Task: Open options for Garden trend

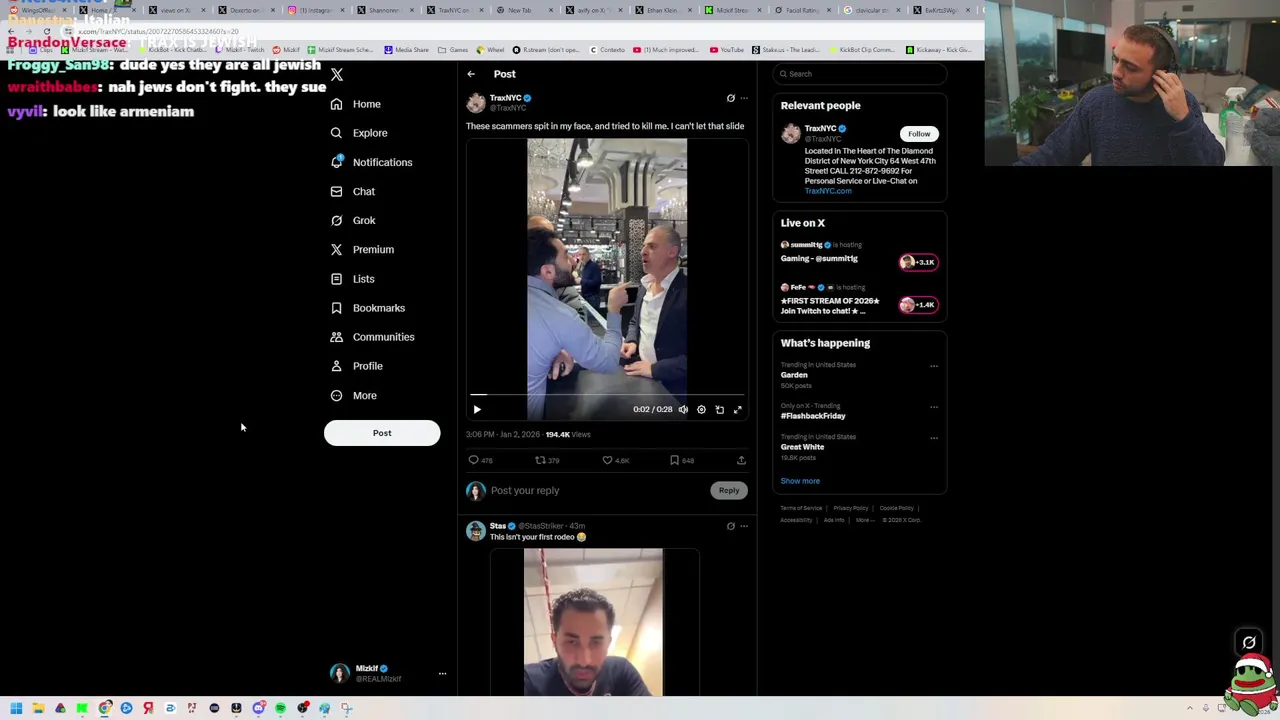Action: 934,366
